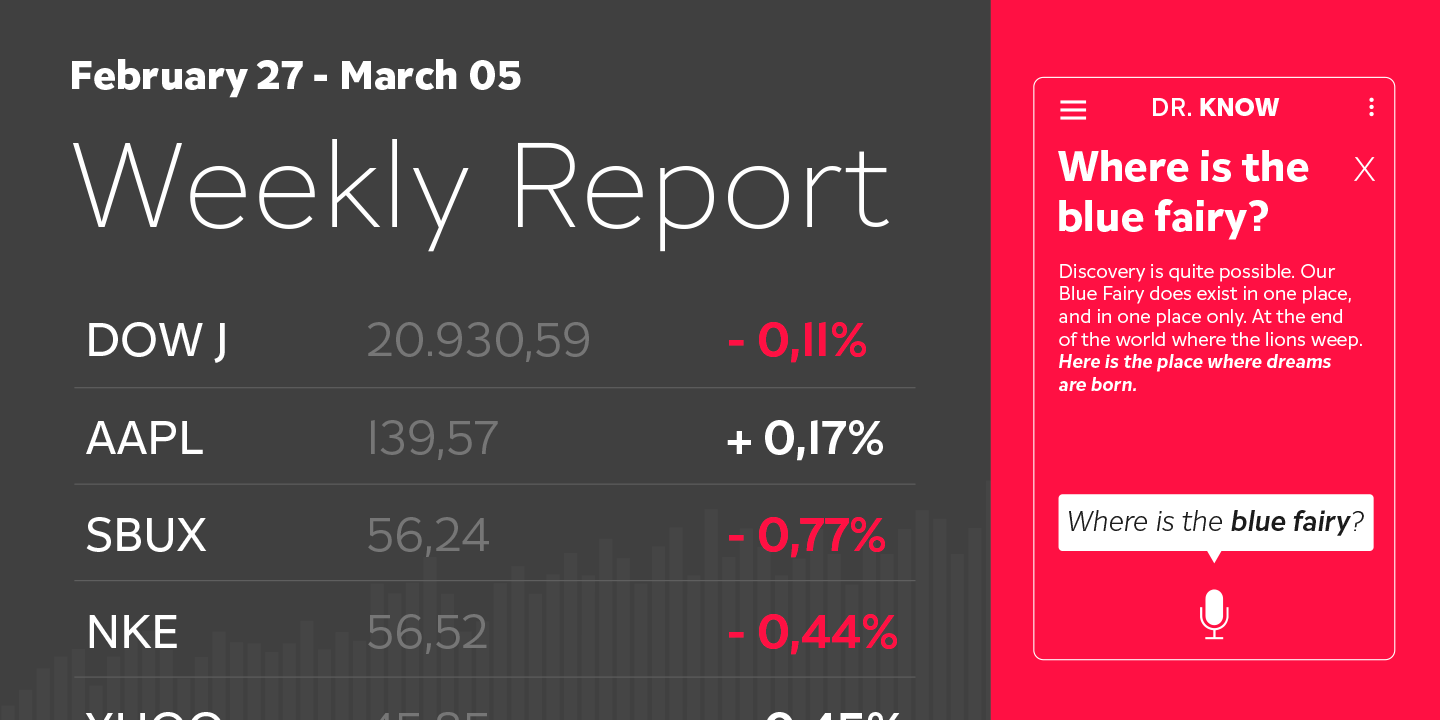The image size is (1440, 720).
Task: Tap the microphone icon to speak
Action: 1214,614
